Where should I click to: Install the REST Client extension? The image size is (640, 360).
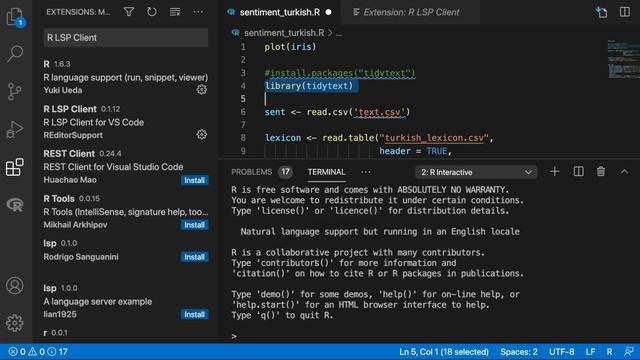coord(194,180)
